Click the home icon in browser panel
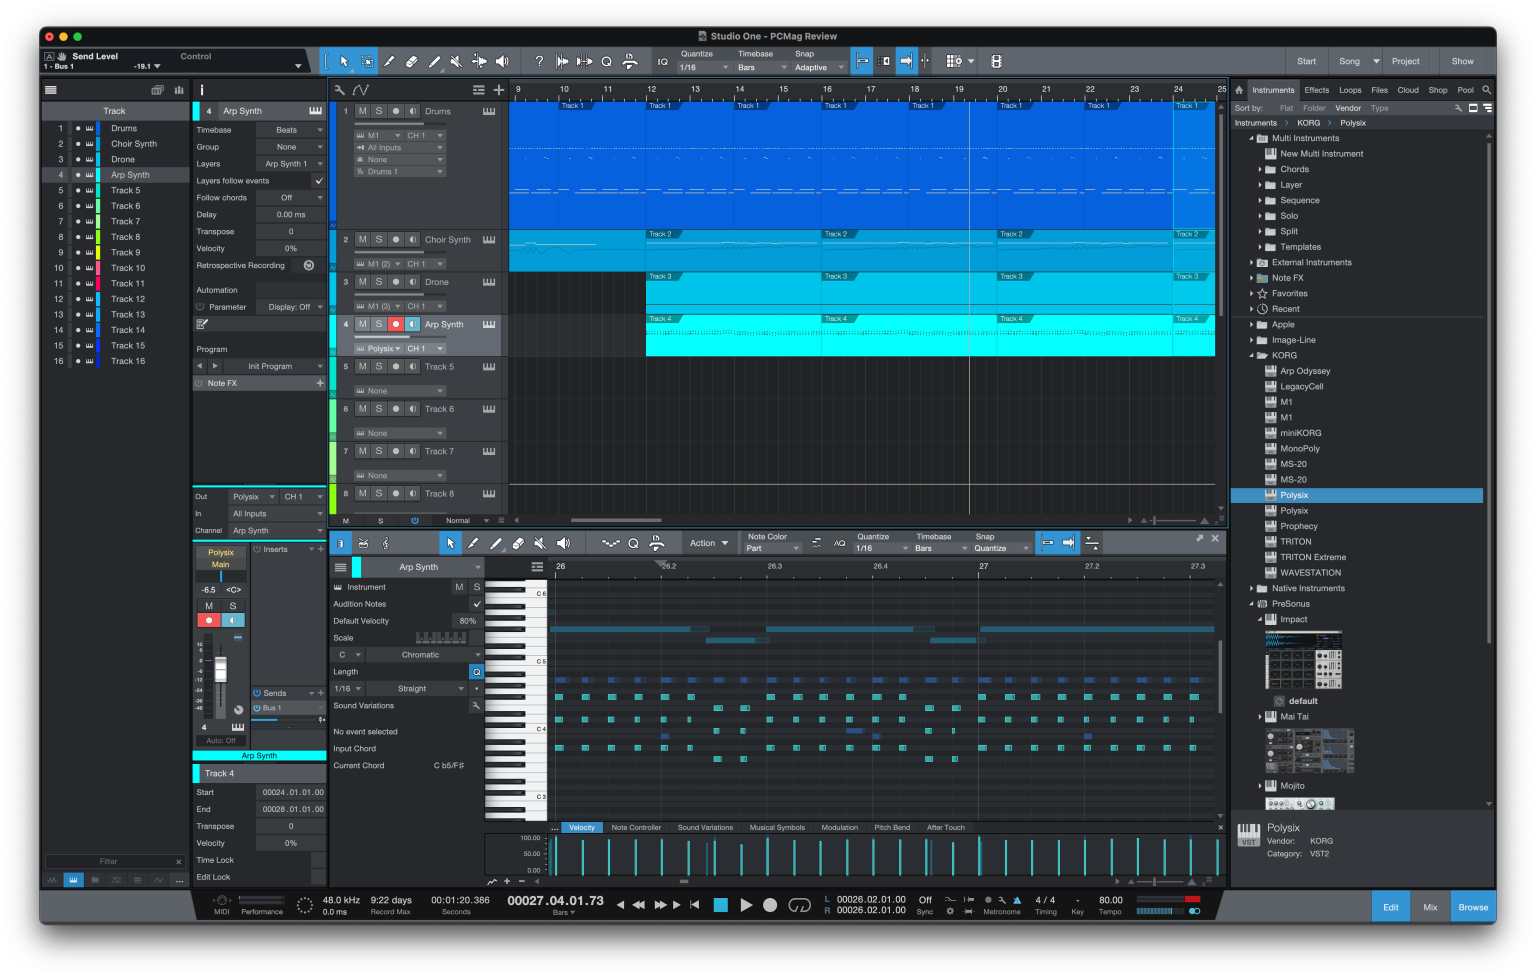The image size is (1536, 977). click(1239, 90)
